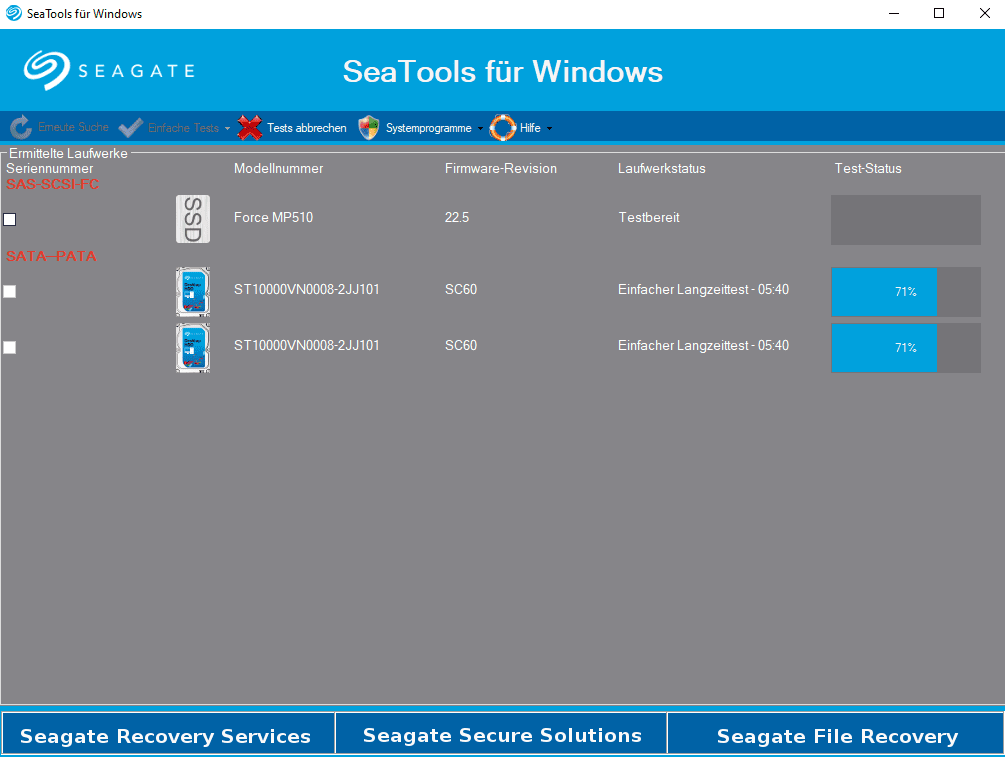Click the second ST10000VN0008 hard drive icon
Screen dimensions: 1005x757
pyautogui.click(x=193, y=347)
